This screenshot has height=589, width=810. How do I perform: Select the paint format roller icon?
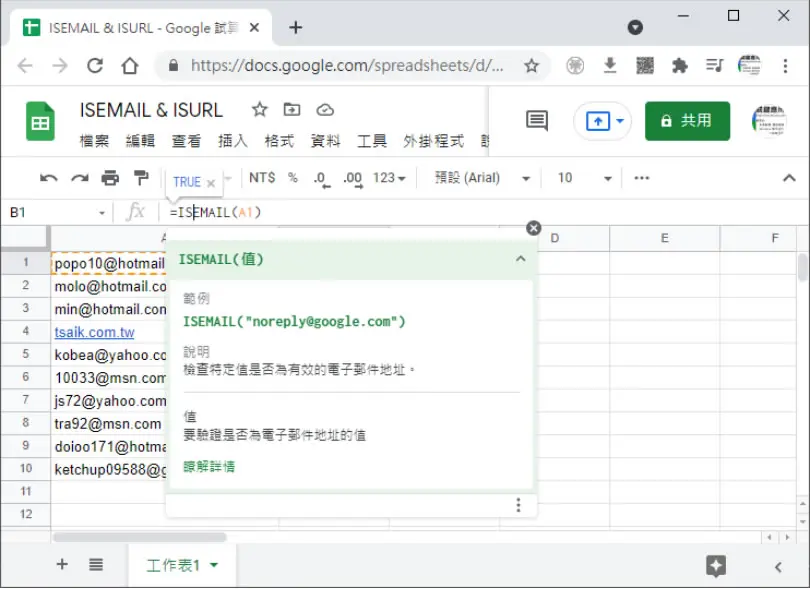tap(141, 178)
